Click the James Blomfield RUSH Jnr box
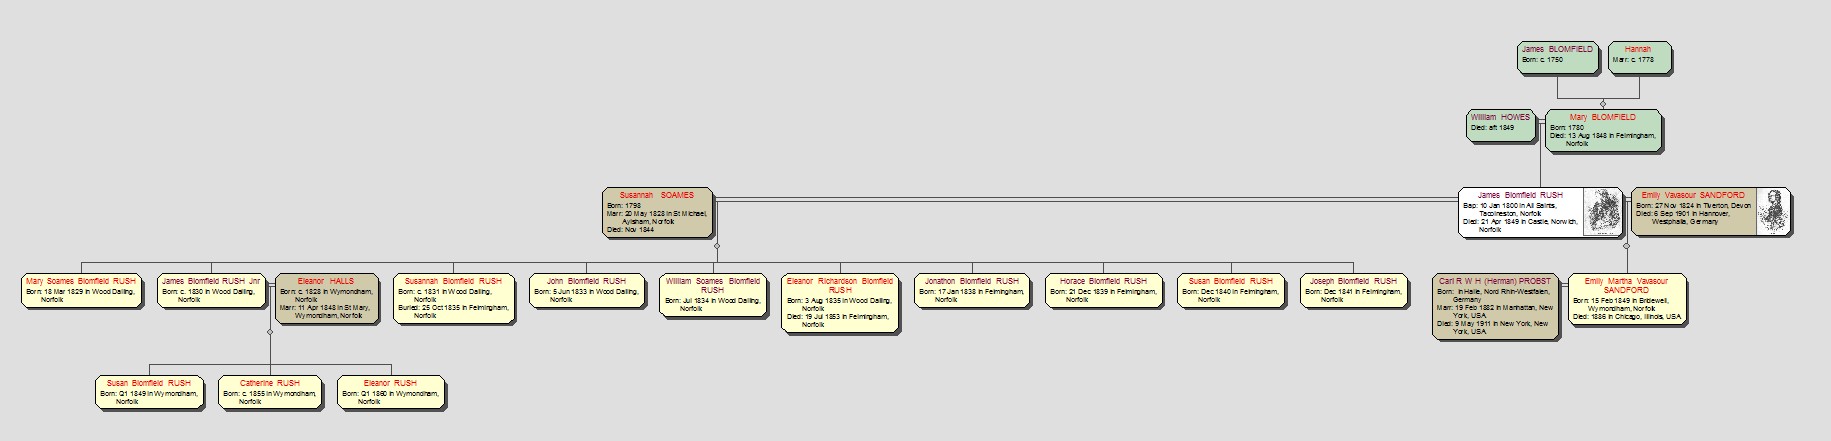This screenshot has width=1831, height=441. pos(211,290)
